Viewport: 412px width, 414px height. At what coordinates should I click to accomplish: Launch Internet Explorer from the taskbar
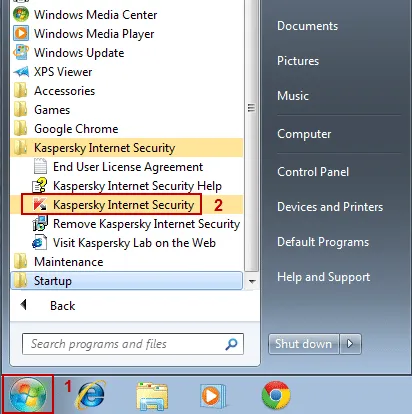pyautogui.click(x=90, y=395)
